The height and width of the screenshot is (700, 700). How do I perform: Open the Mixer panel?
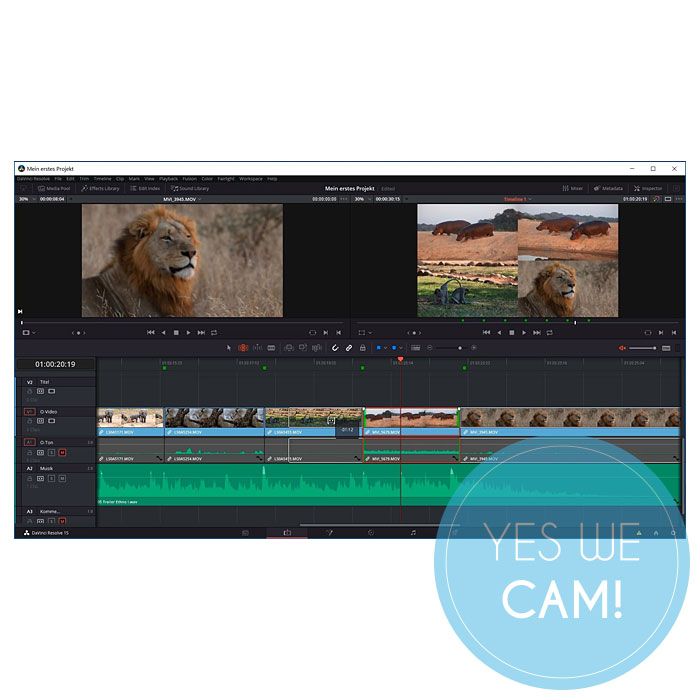tap(573, 188)
